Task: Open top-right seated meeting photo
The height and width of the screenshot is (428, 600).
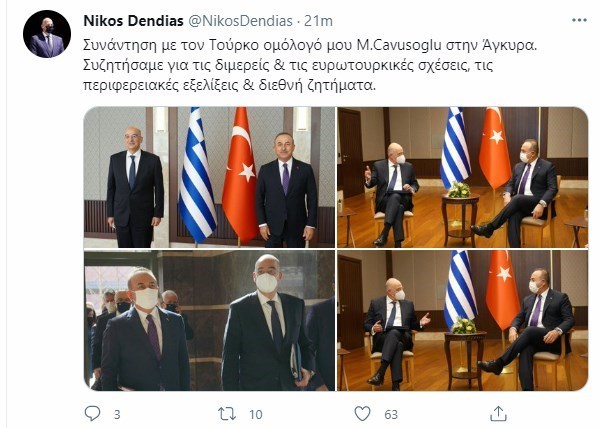Action: point(462,177)
